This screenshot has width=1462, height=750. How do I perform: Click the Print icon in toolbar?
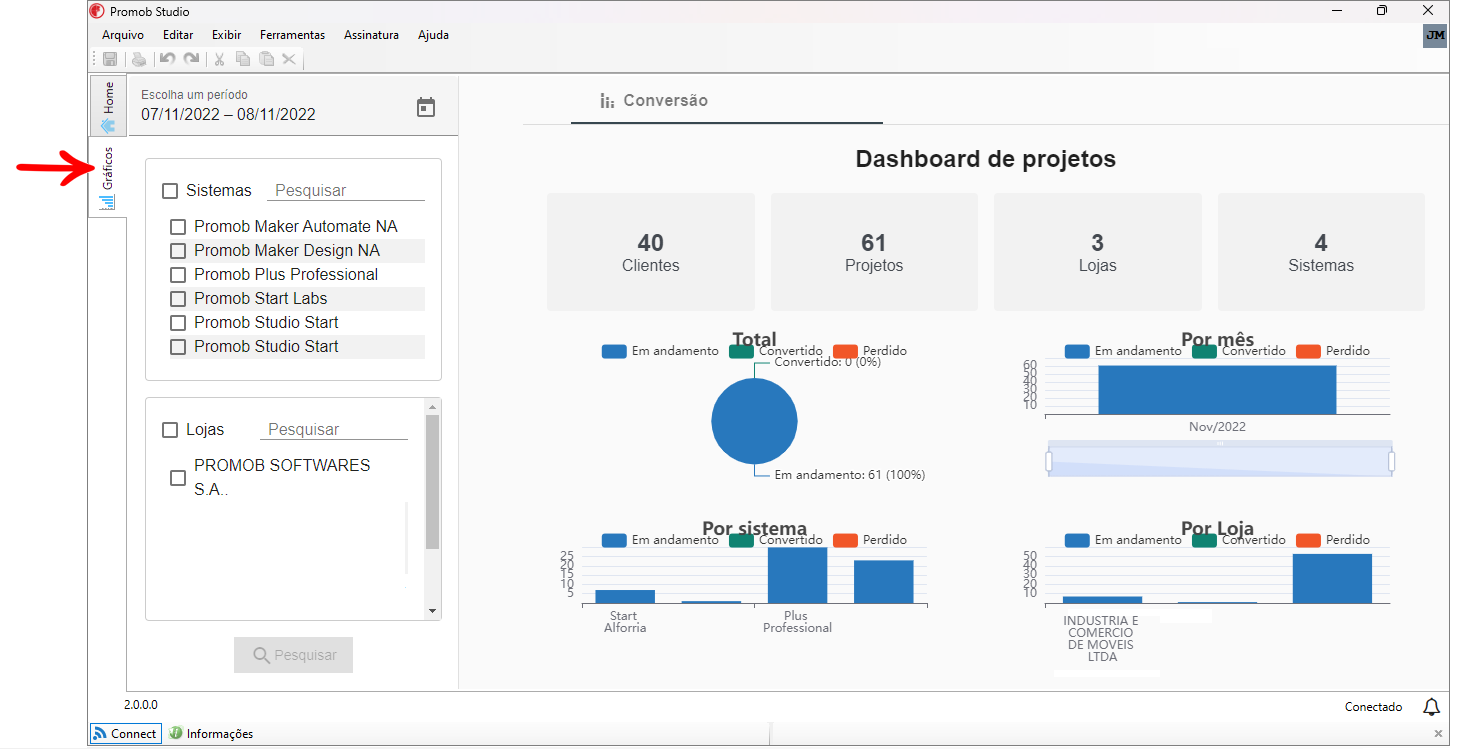tap(139, 59)
